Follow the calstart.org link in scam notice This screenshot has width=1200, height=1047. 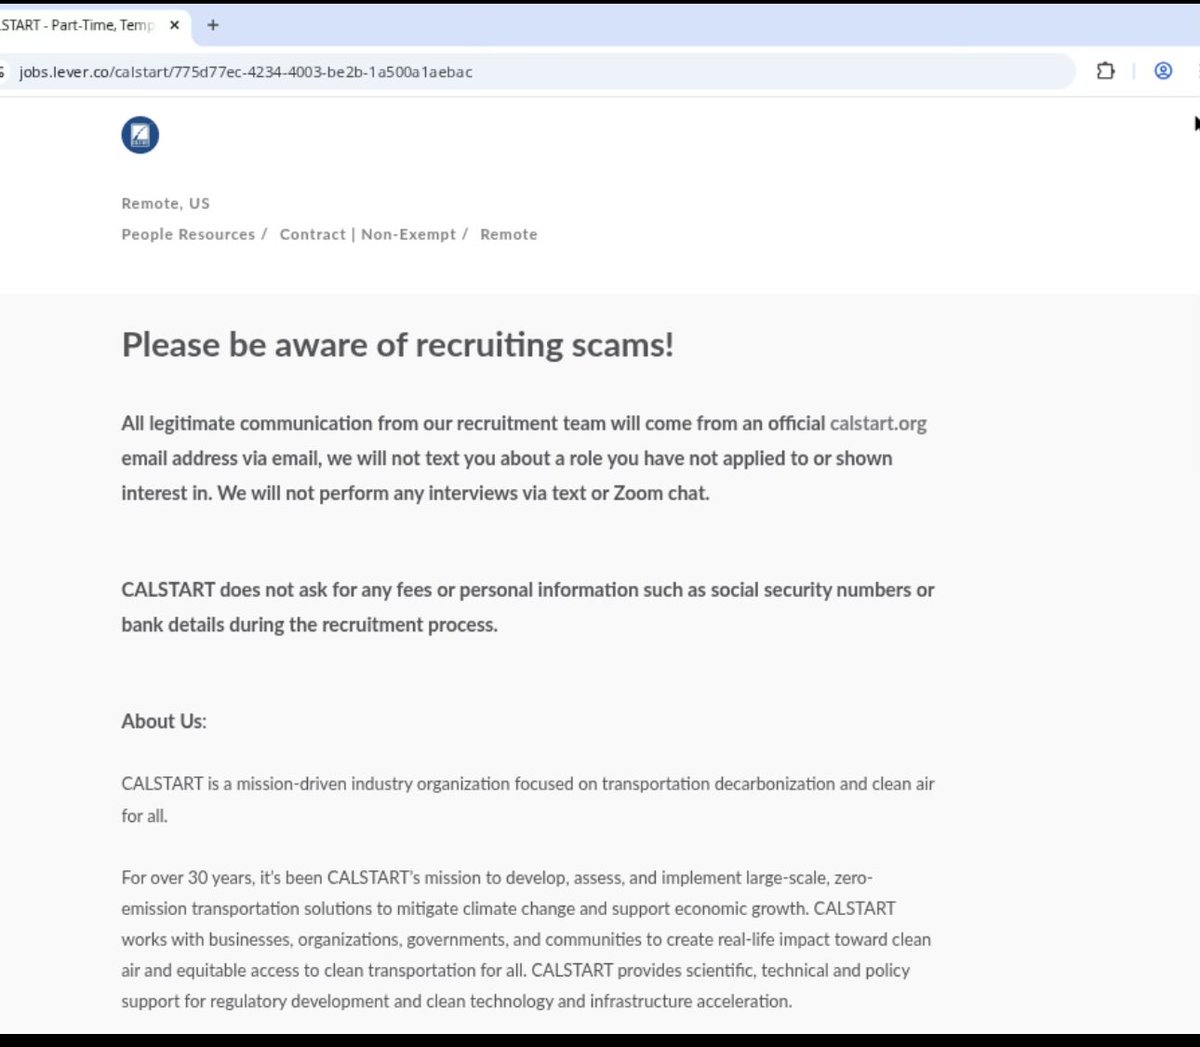pos(878,423)
